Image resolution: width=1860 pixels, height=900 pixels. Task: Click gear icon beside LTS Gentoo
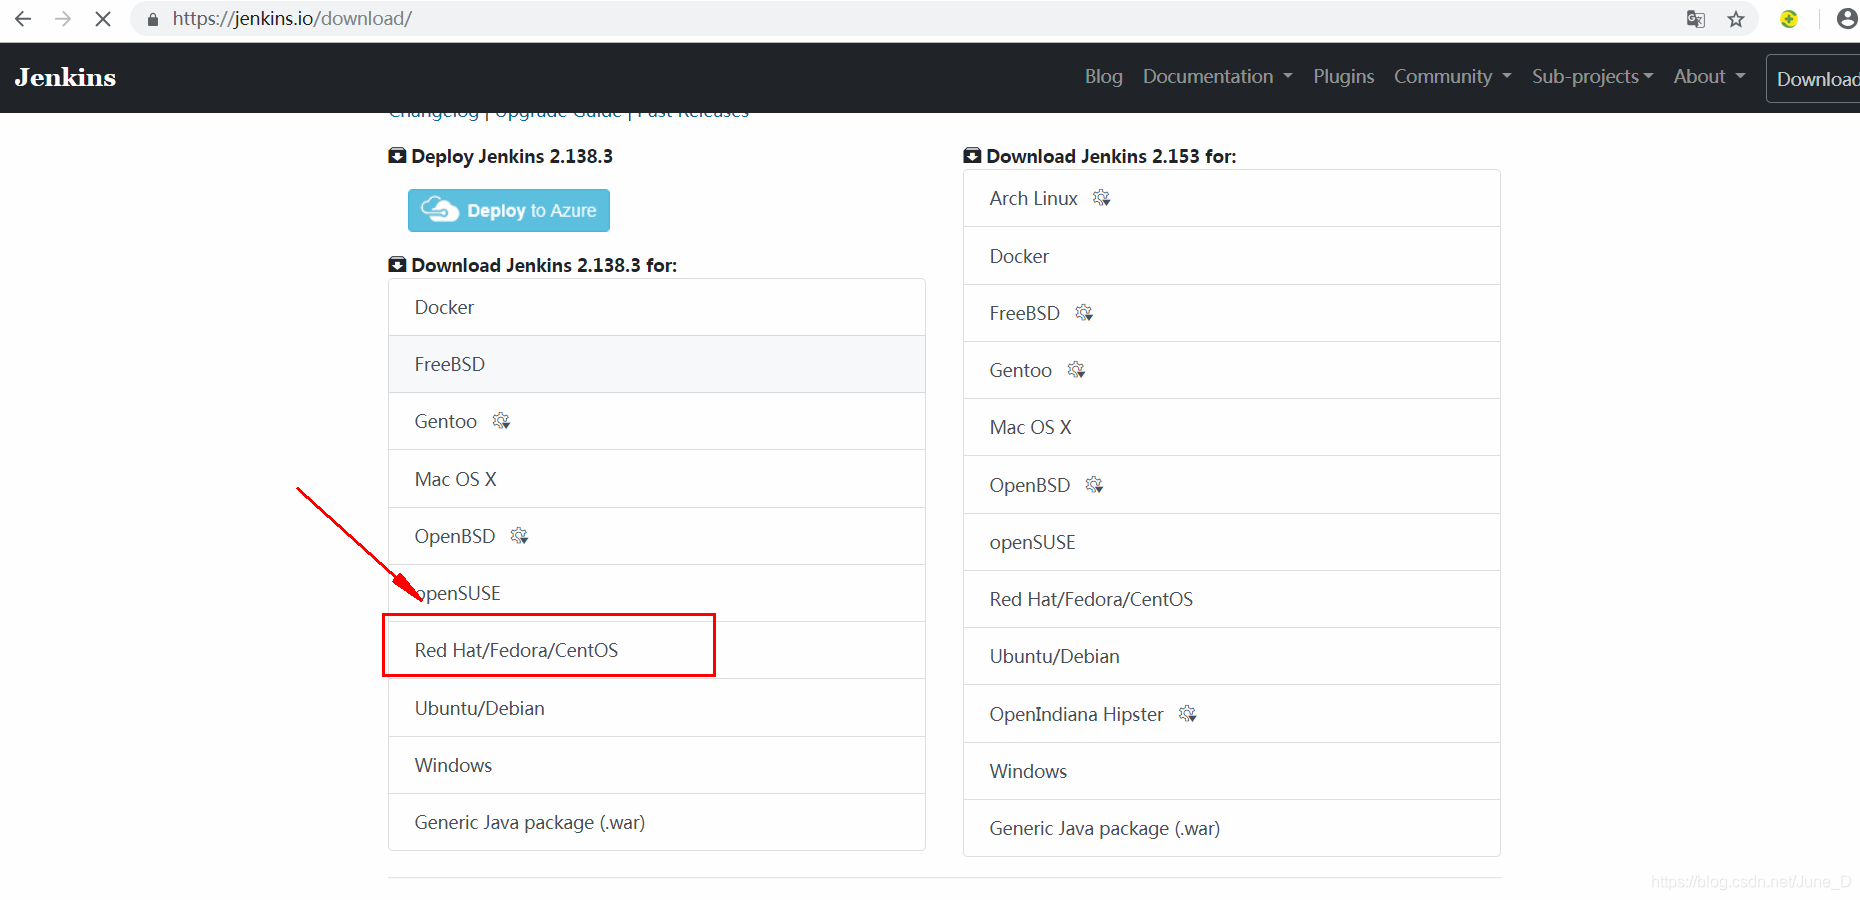501,421
